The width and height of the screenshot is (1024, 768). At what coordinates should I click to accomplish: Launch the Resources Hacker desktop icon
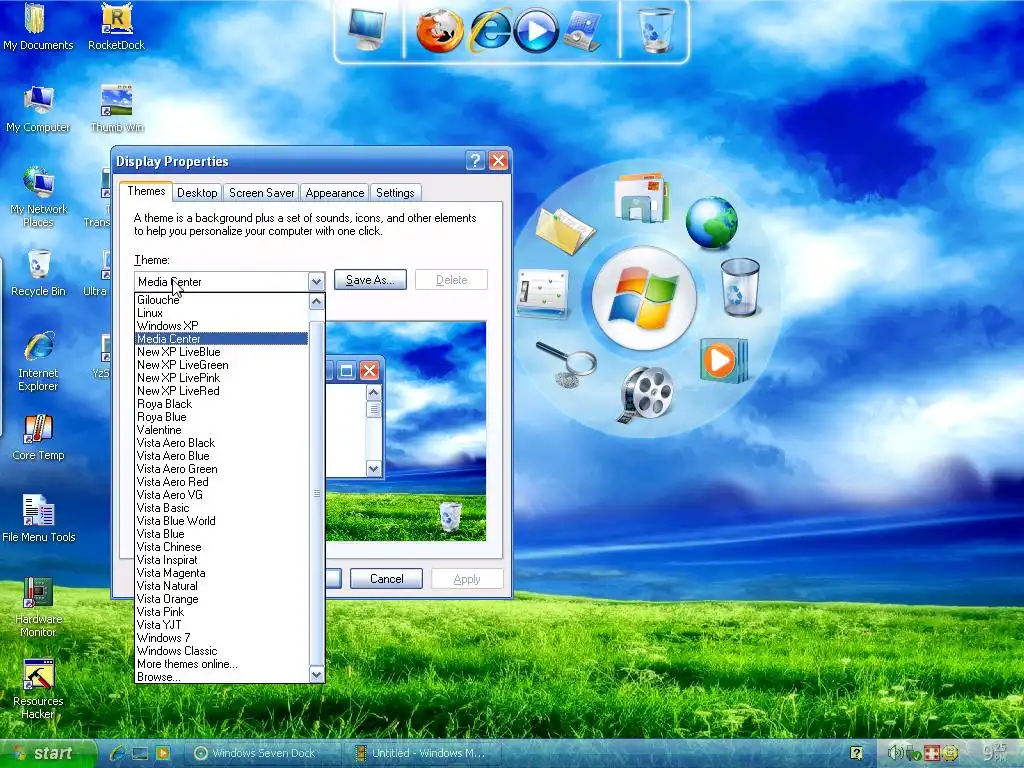[39, 690]
